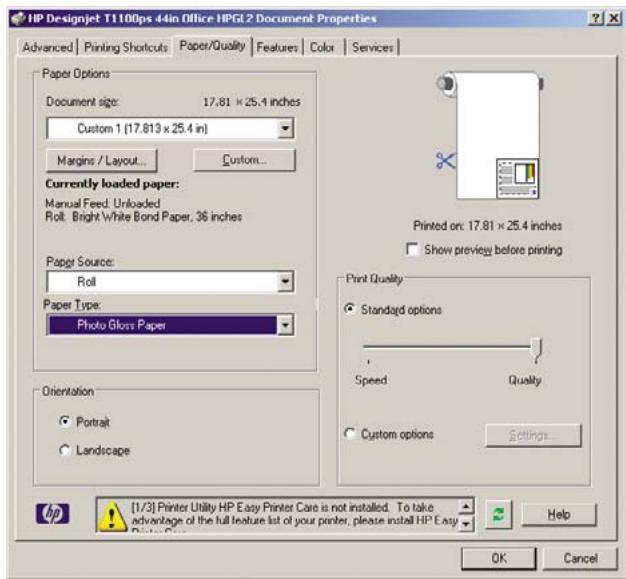Click 'Currently loaded paper:' heading
Viewport: 626px width, 579px height.
coord(112,184)
